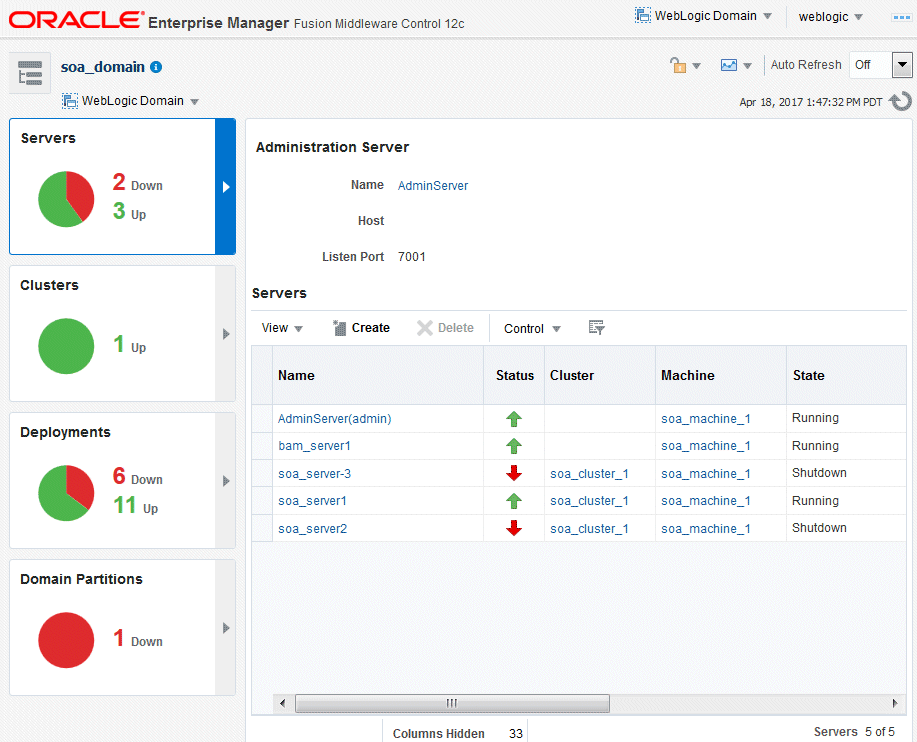Viewport: 917px width, 742px height.
Task: Click the scrollbar left arrow
Action: click(283, 703)
